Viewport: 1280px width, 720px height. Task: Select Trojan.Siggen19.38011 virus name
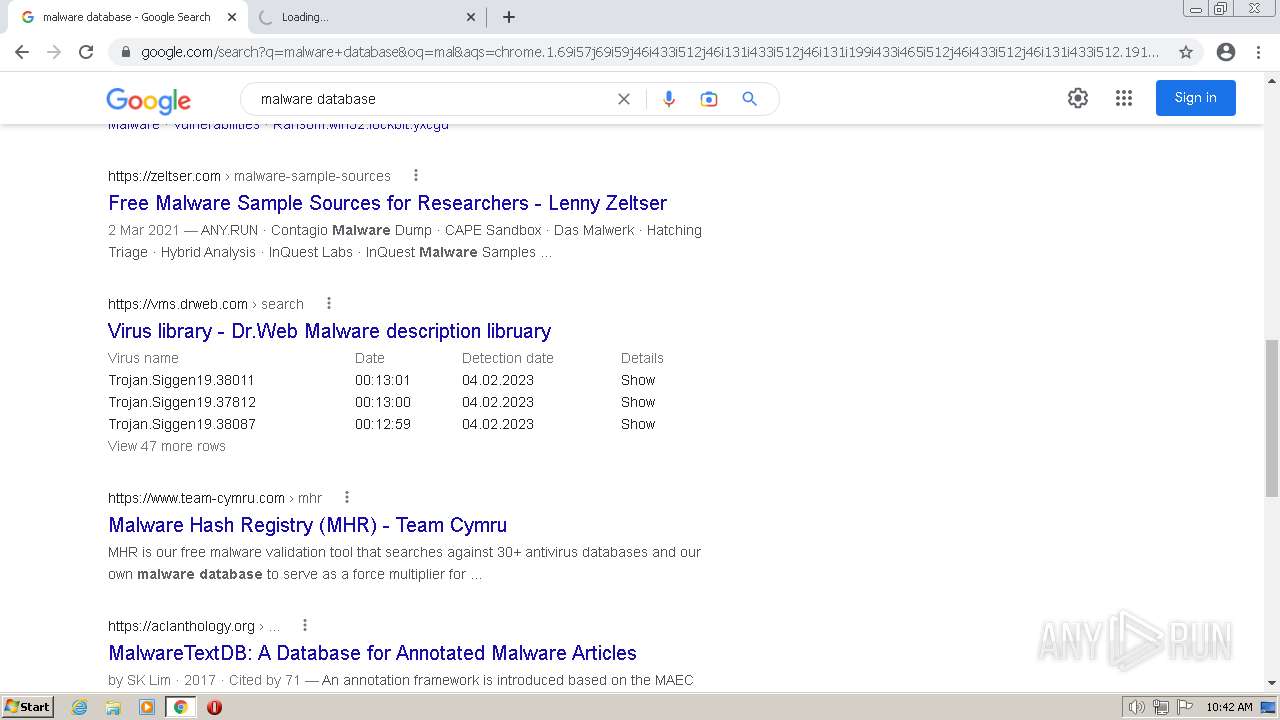tap(182, 380)
